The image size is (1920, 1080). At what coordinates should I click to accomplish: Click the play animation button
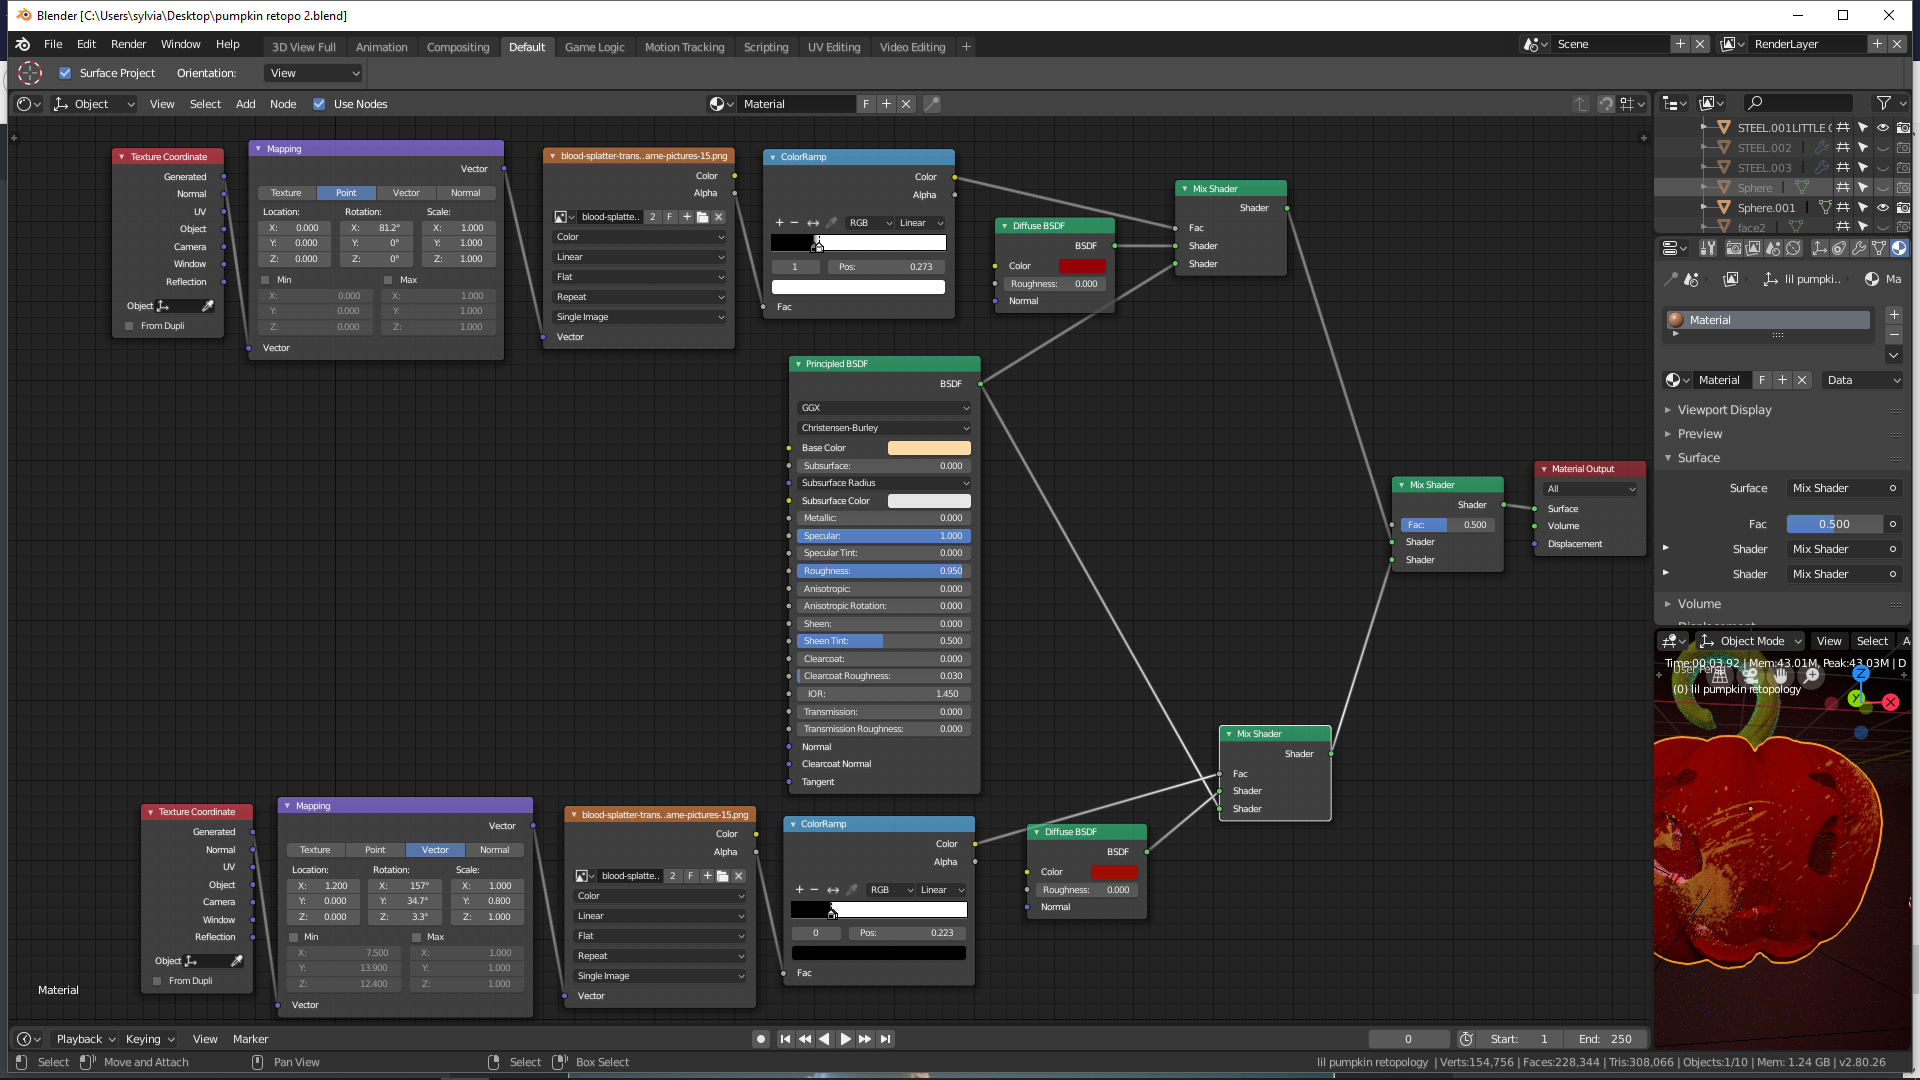click(845, 1039)
